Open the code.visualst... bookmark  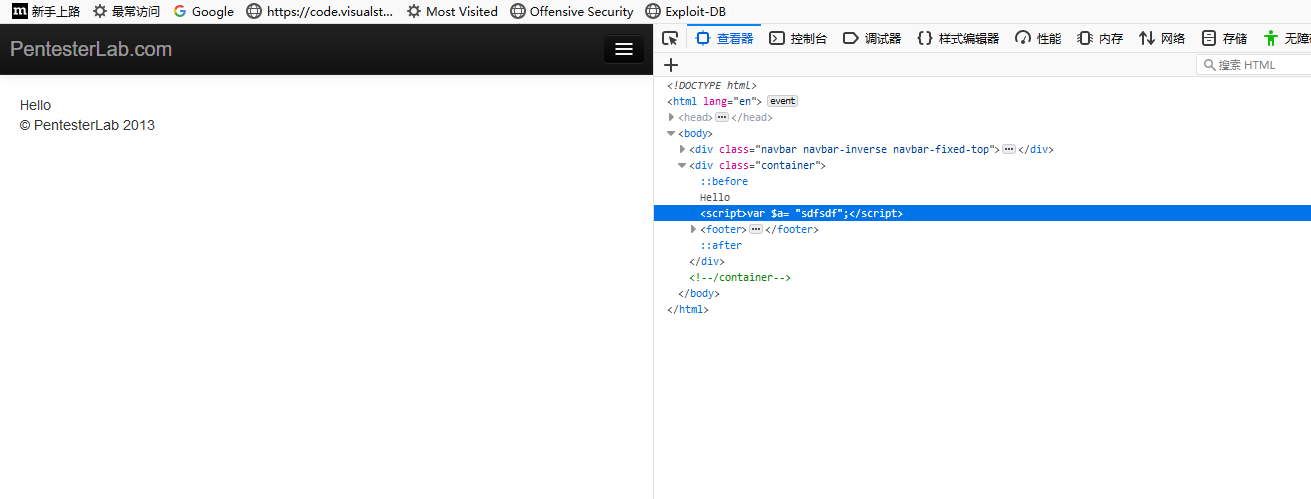tap(320, 11)
